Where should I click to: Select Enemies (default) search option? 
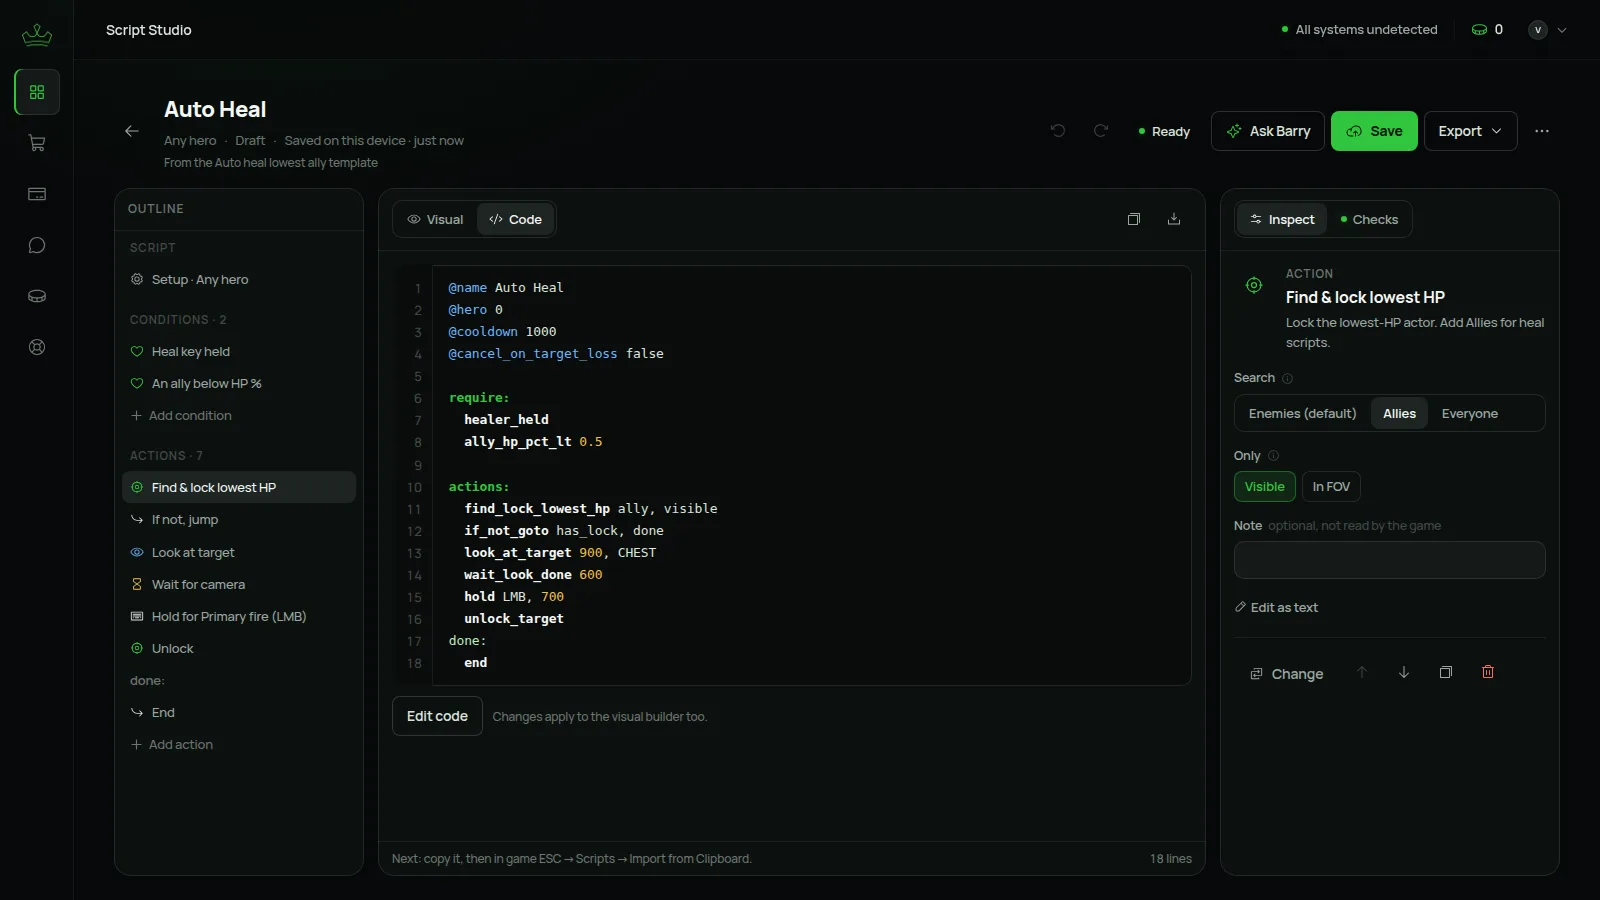coord(1302,413)
